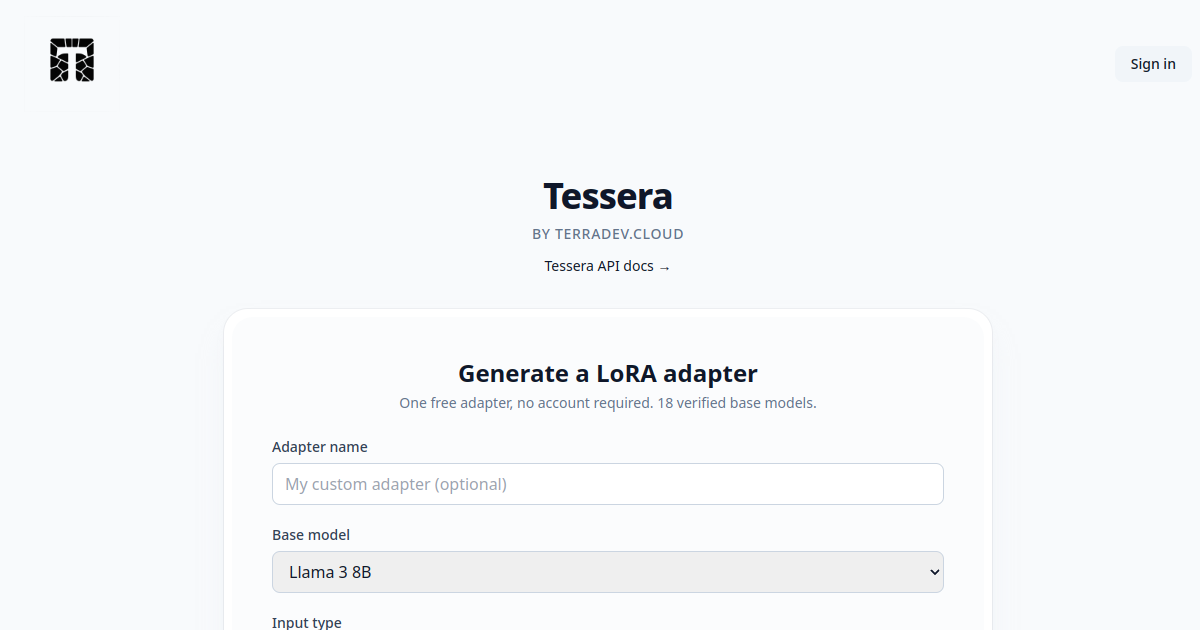Click the "no account required" phrase
The width and height of the screenshot is (1200, 630).
pyautogui.click(x=584, y=403)
